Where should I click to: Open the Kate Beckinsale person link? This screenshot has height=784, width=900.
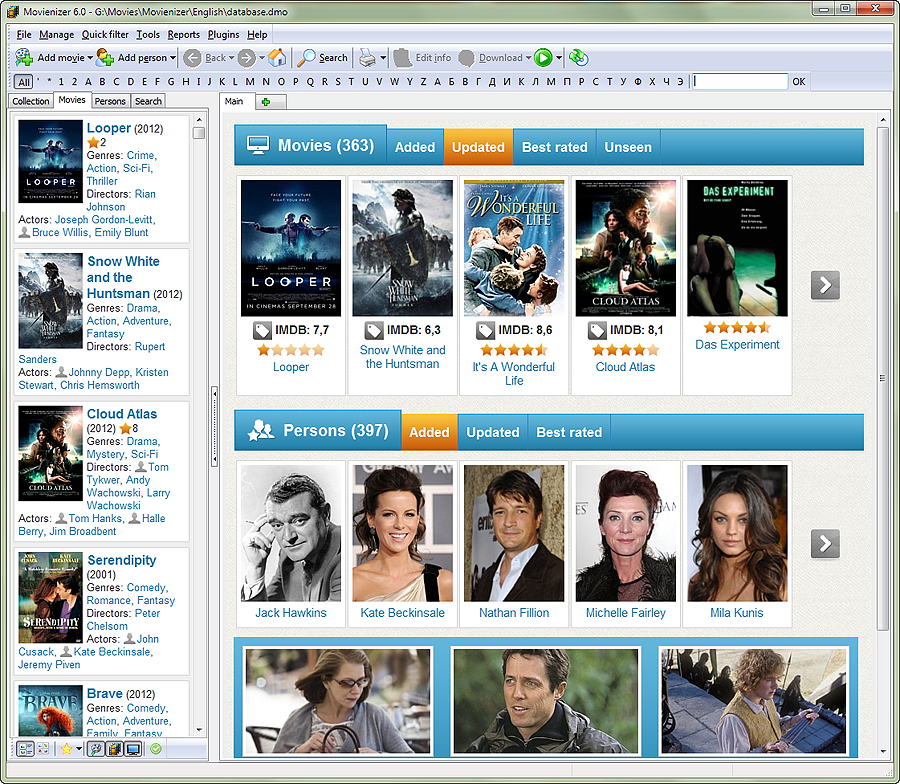pos(402,613)
